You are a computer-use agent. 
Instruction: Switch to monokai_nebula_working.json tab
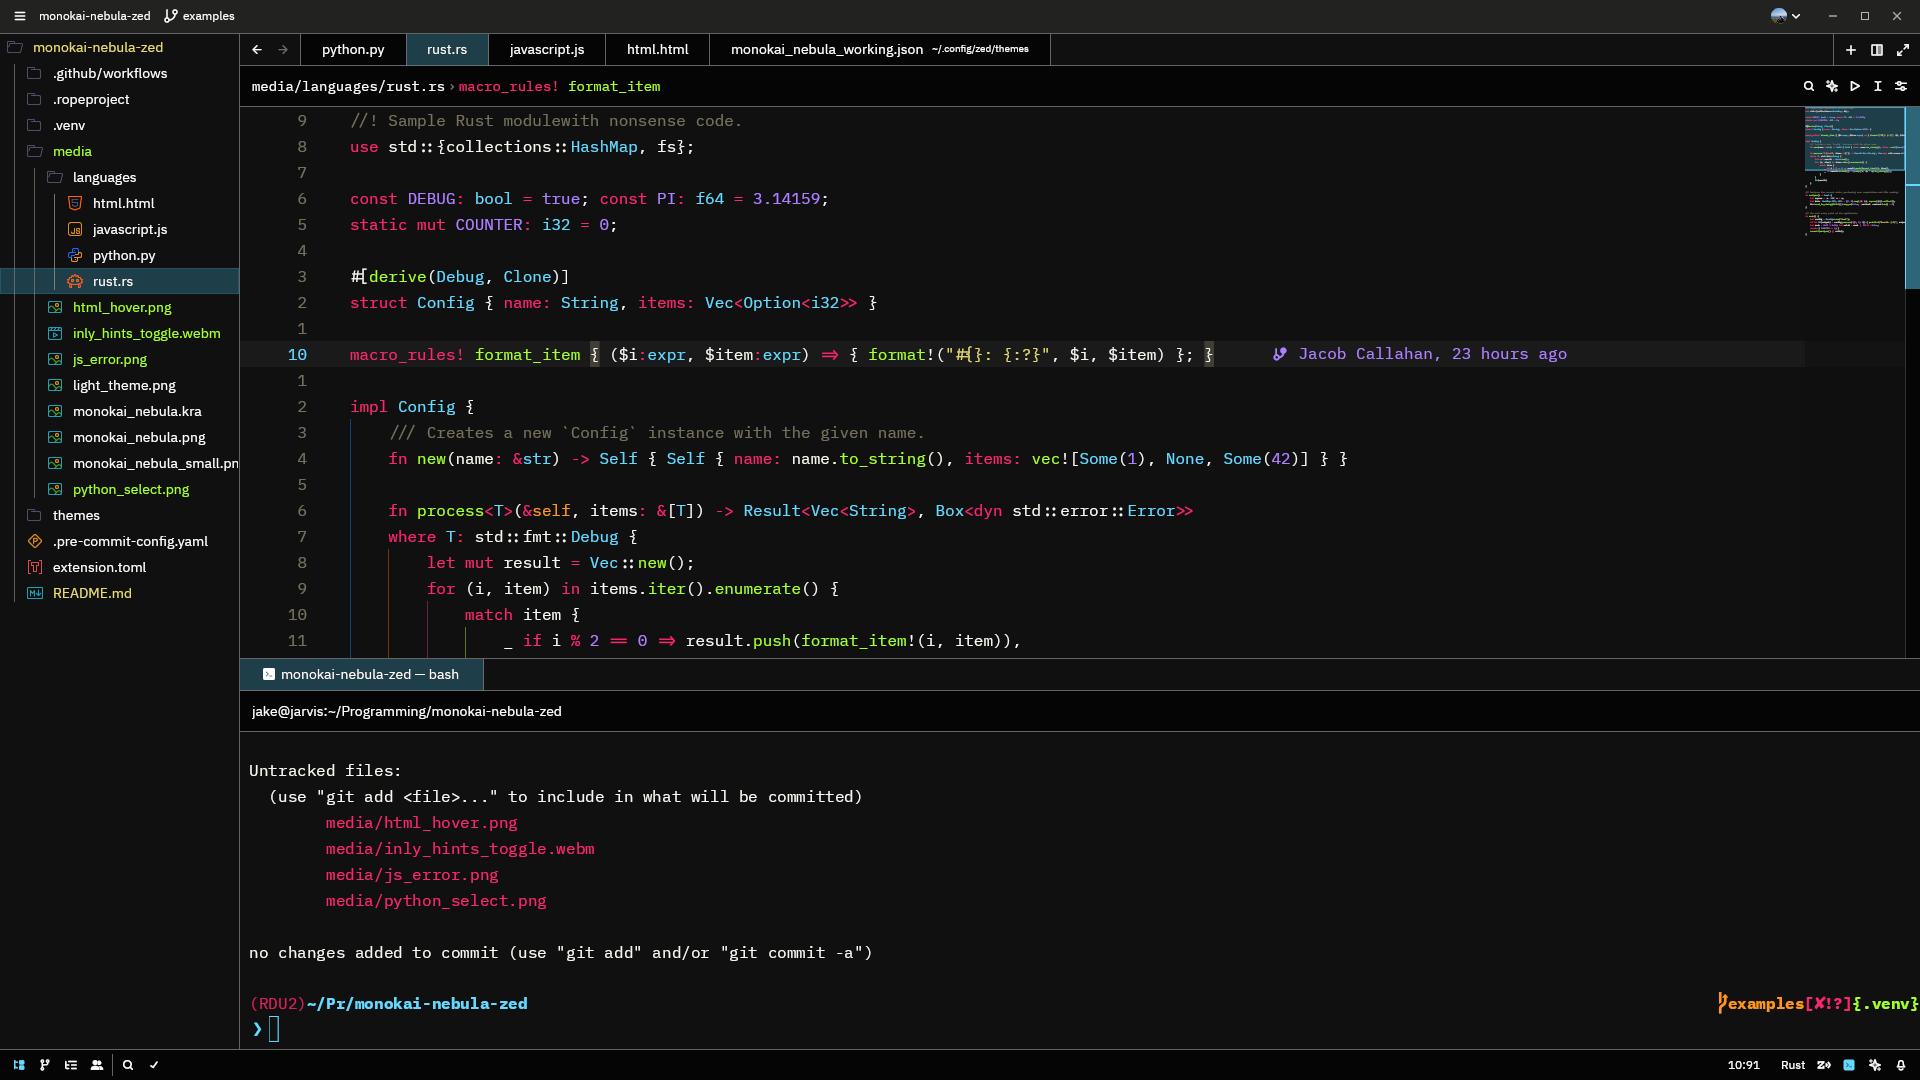click(880, 49)
